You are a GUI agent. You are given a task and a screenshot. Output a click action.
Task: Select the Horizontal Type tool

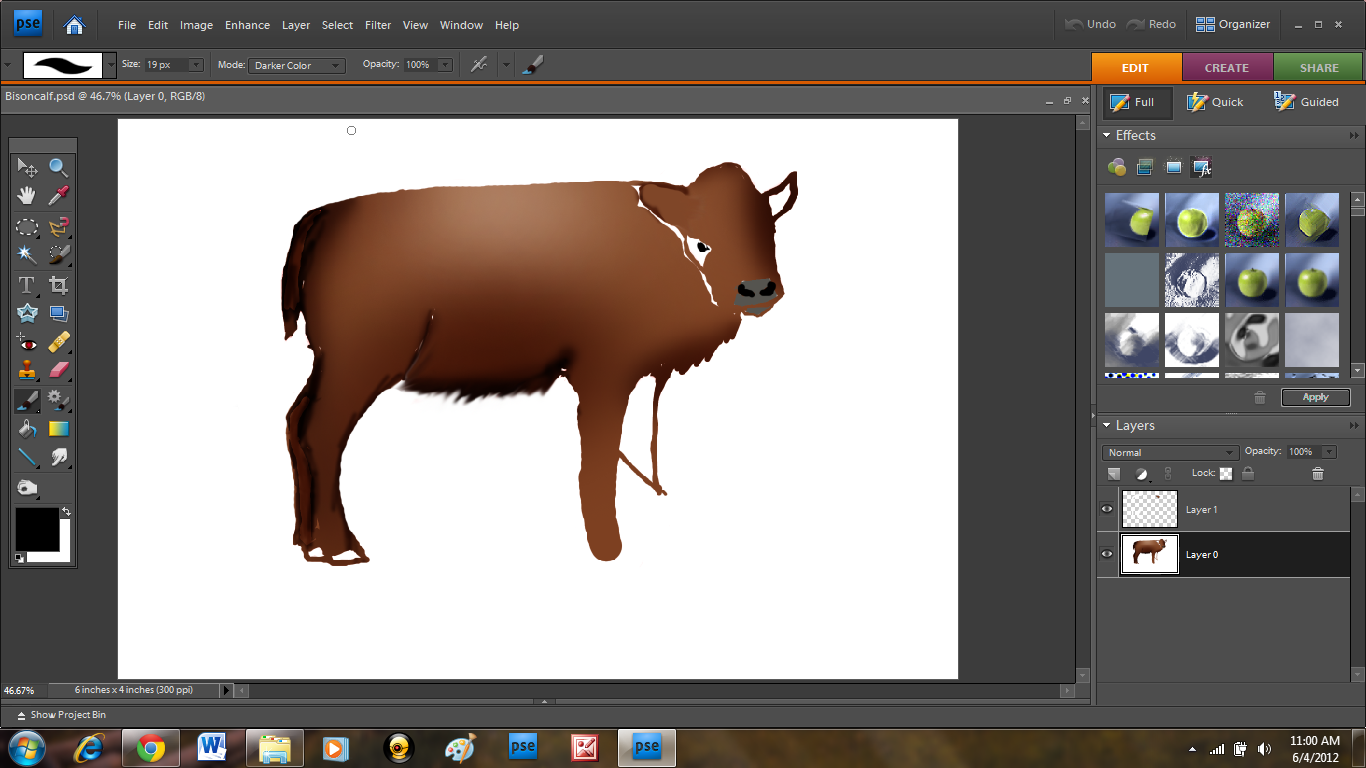[x=27, y=285]
